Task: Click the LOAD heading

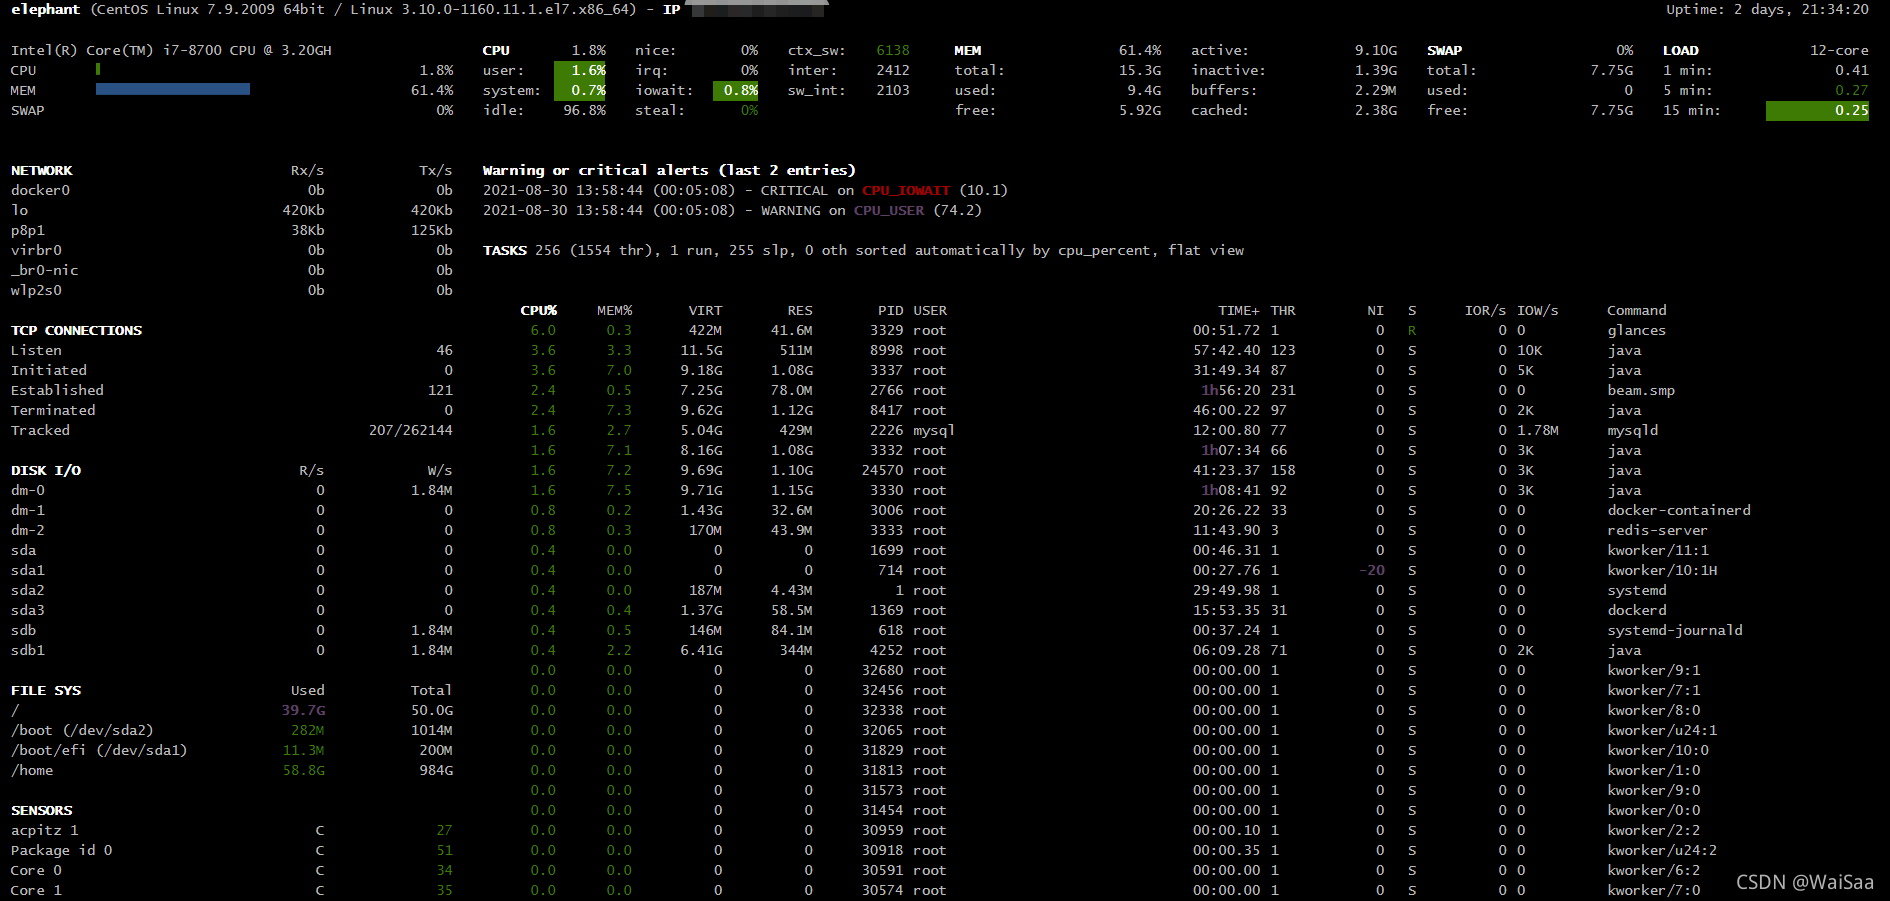Action: point(1681,50)
